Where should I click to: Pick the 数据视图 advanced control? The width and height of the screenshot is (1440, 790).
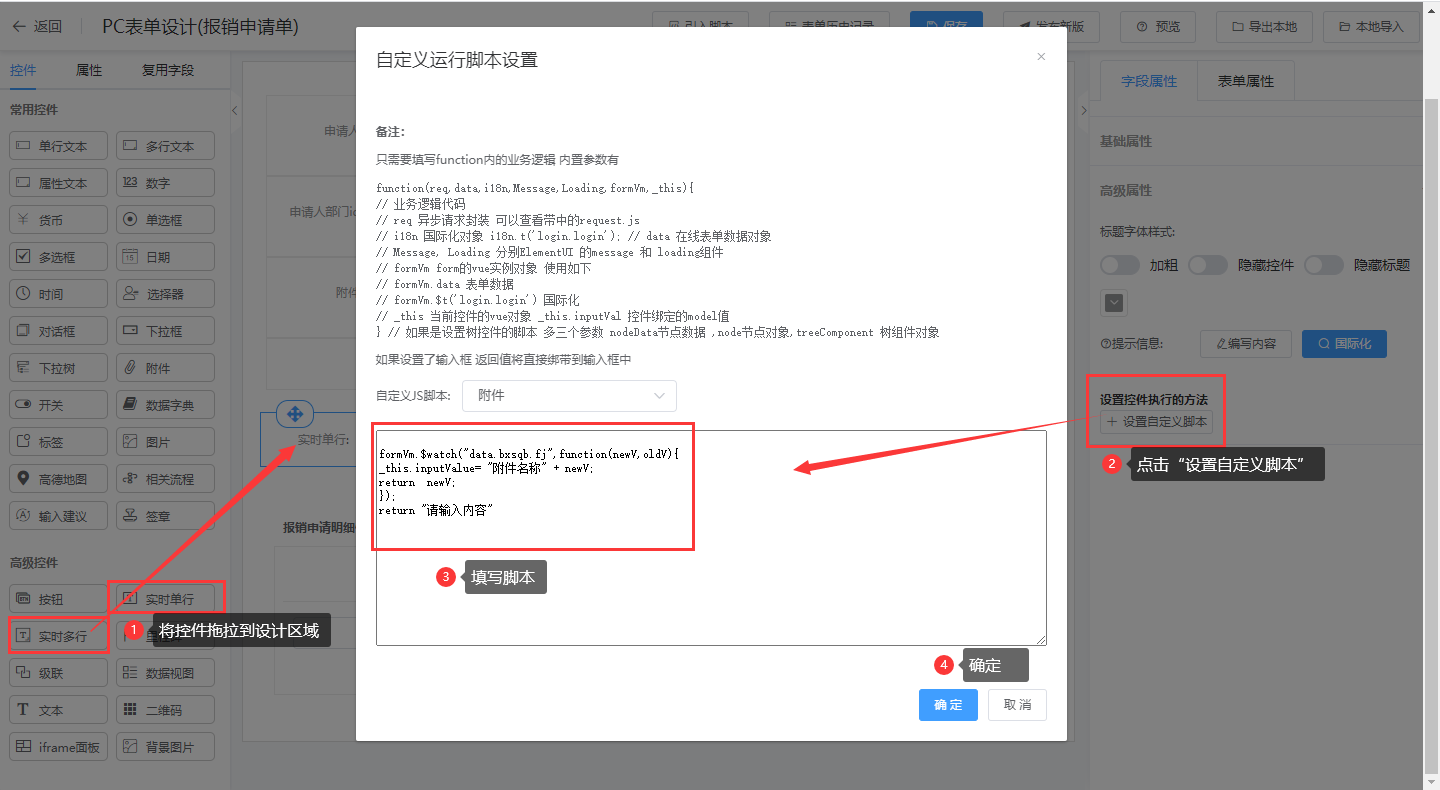pyautogui.click(x=165, y=673)
